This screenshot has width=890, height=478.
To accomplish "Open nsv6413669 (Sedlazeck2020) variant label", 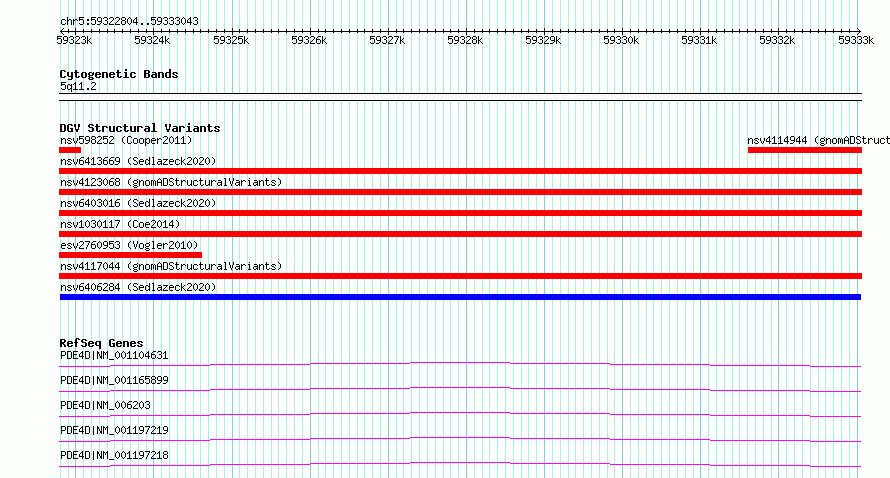I will (138, 161).
